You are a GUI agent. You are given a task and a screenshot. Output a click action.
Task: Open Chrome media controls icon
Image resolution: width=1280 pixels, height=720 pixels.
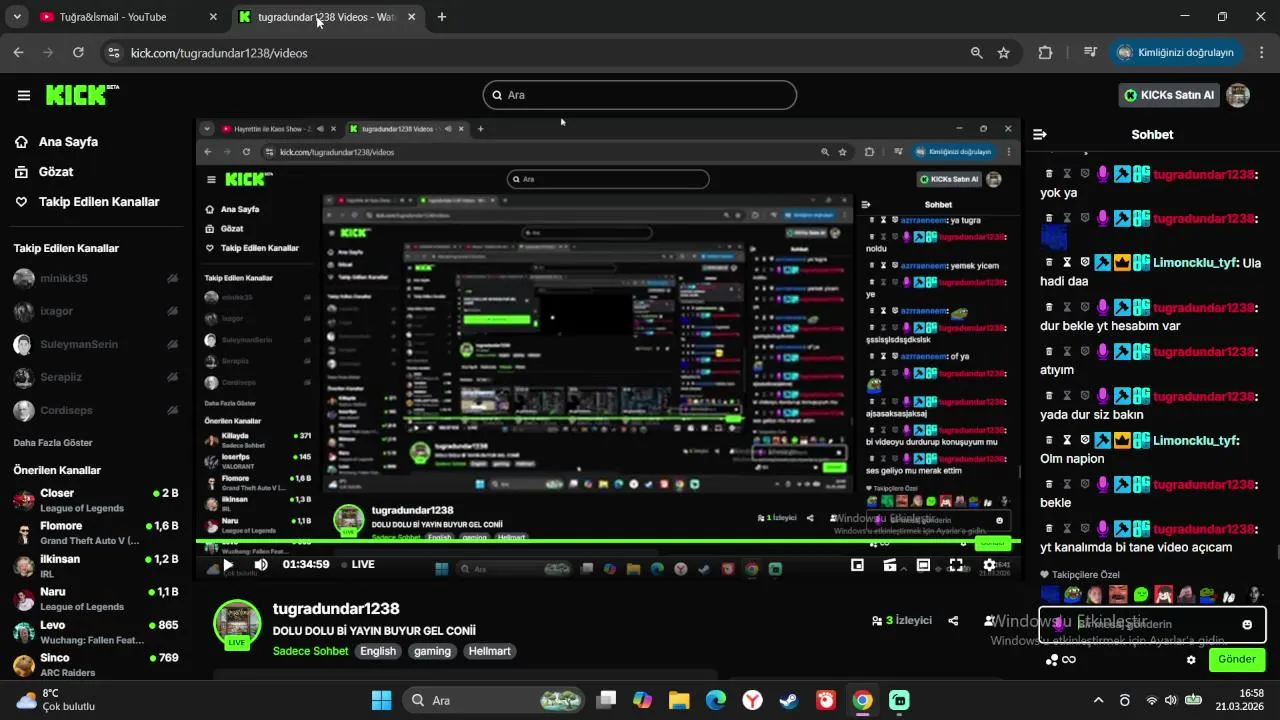pos(1091,53)
